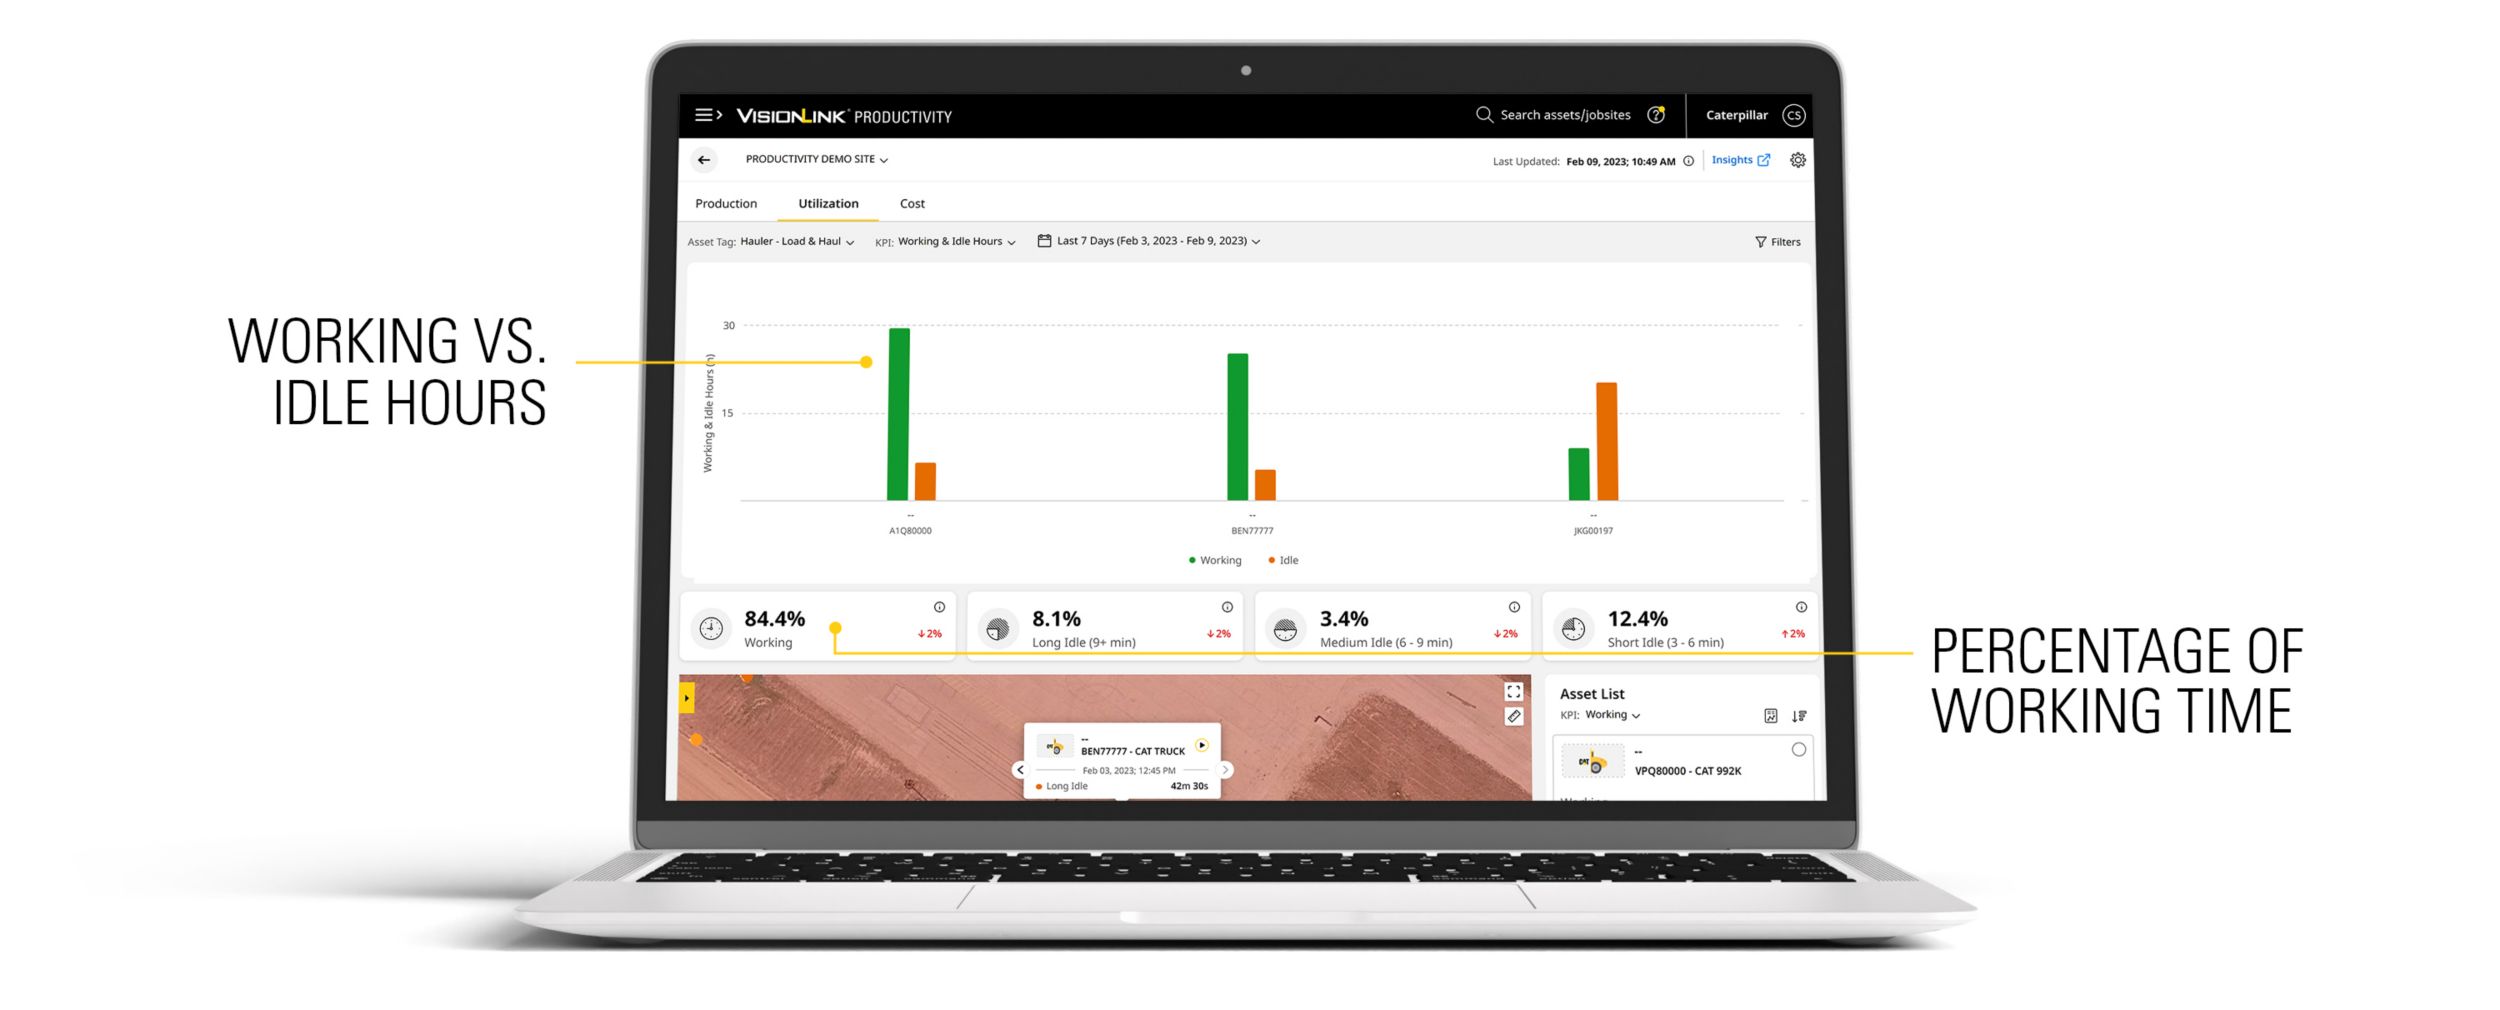Switch to the Cost tab
This screenshot has height=1010, width=2500.
pos(912,203)
